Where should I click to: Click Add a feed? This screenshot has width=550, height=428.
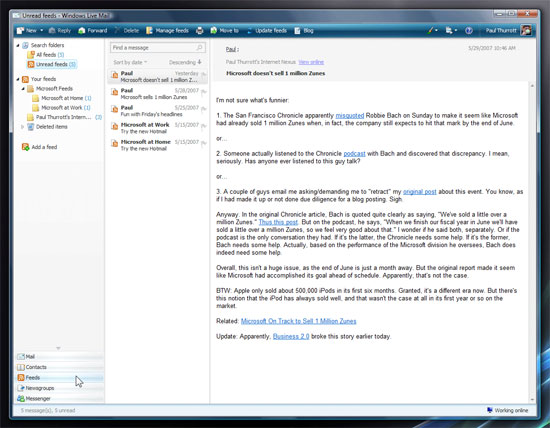39,147
